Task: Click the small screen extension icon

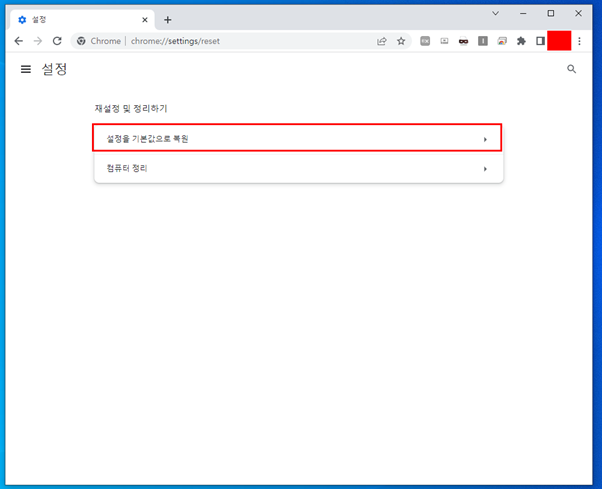Action: click(444, 41)
